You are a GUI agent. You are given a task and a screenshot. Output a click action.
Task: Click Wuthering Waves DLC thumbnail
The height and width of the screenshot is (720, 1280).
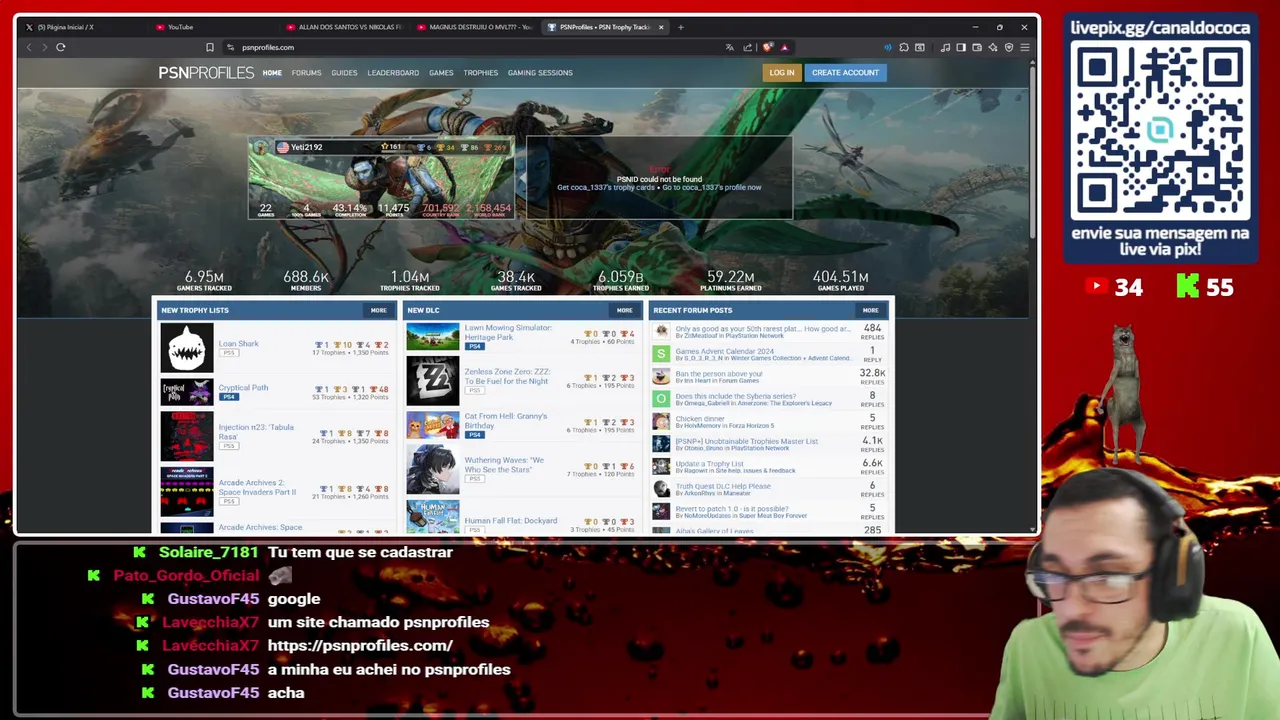coord(433,469)
